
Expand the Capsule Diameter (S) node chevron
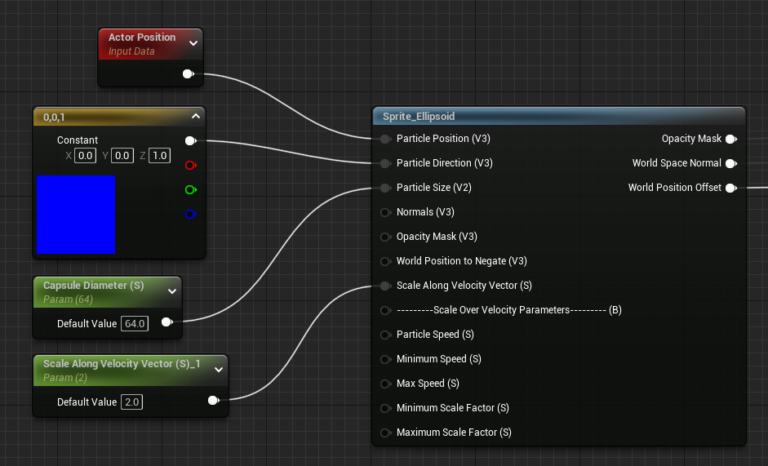click(x=172, y=291)
